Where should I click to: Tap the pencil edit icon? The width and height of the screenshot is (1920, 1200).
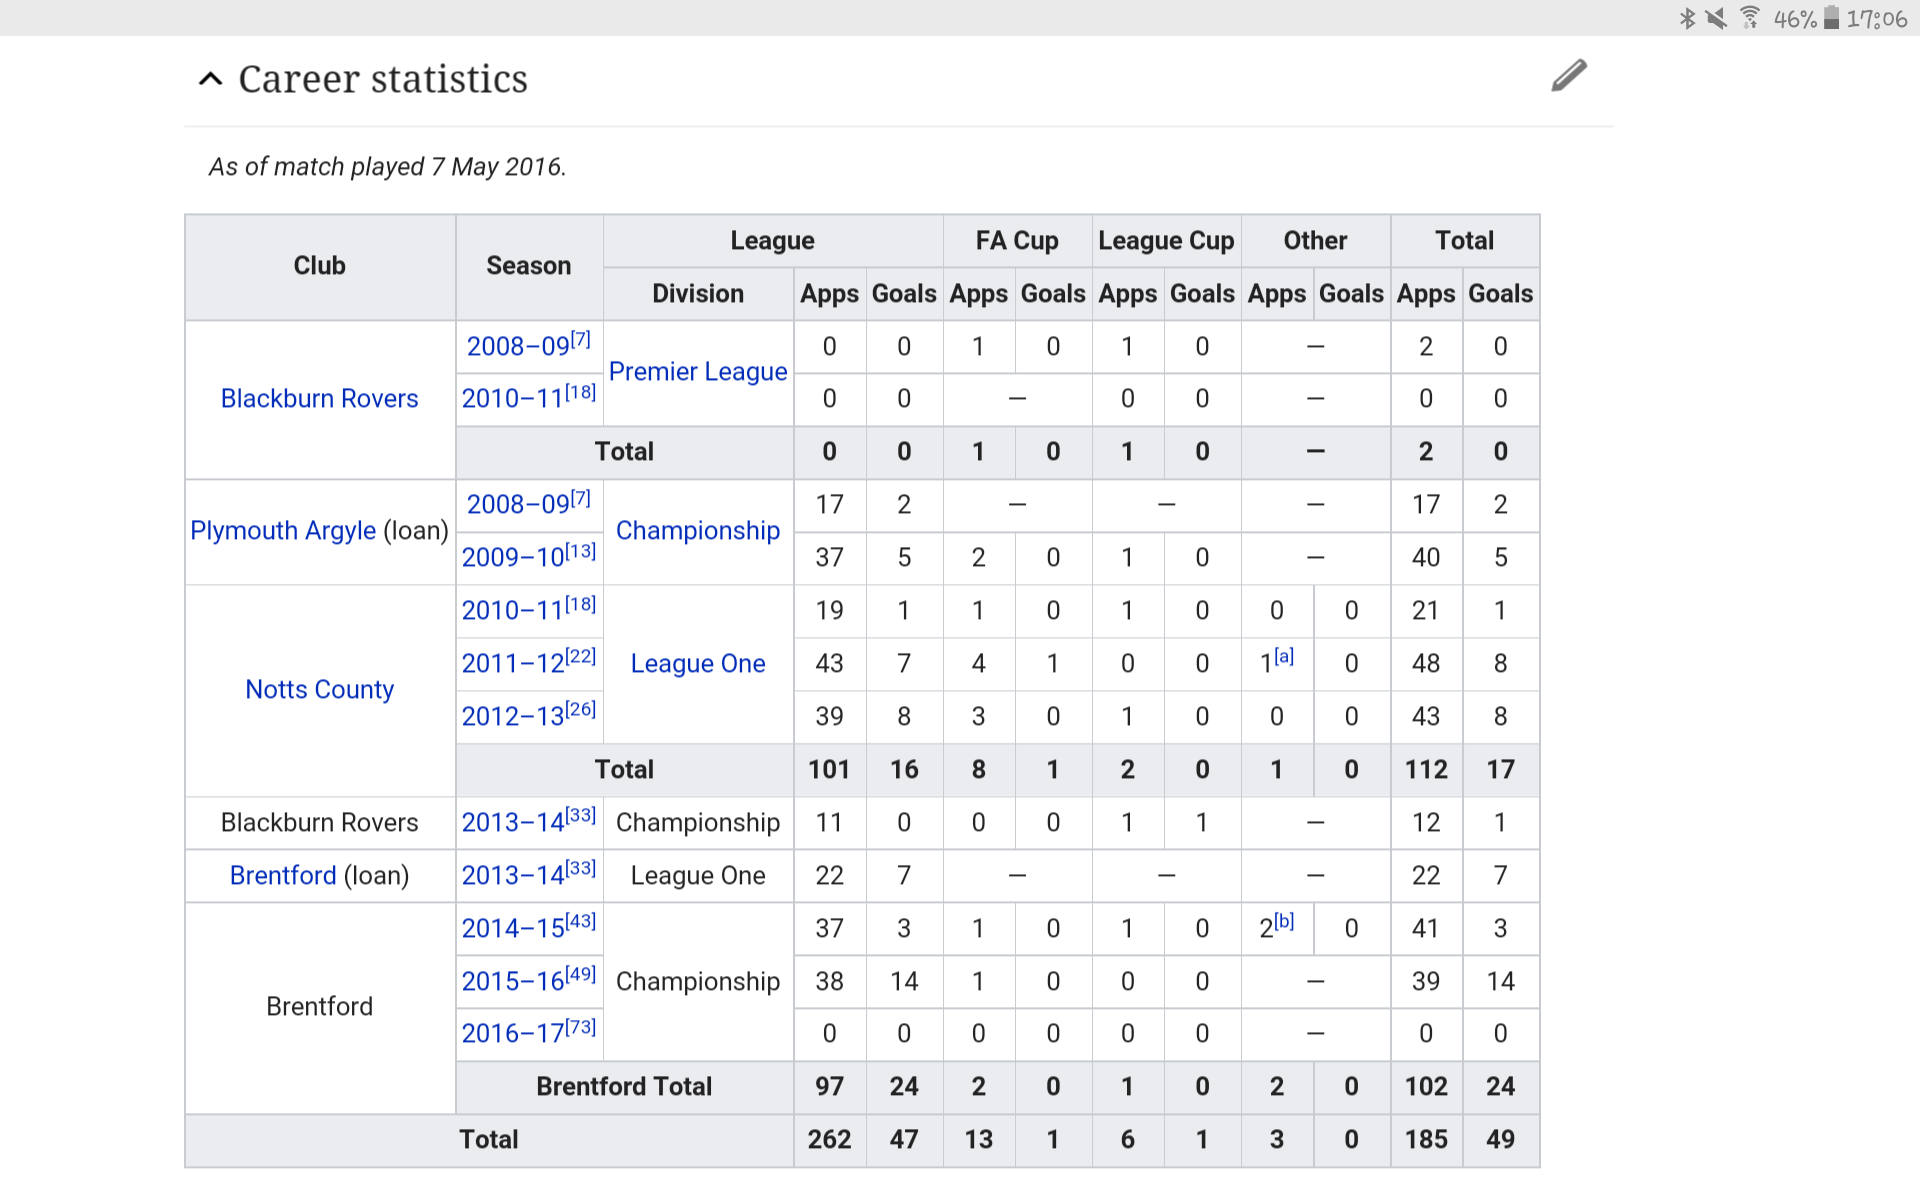pyautogui.click(x=1569, y=75)
